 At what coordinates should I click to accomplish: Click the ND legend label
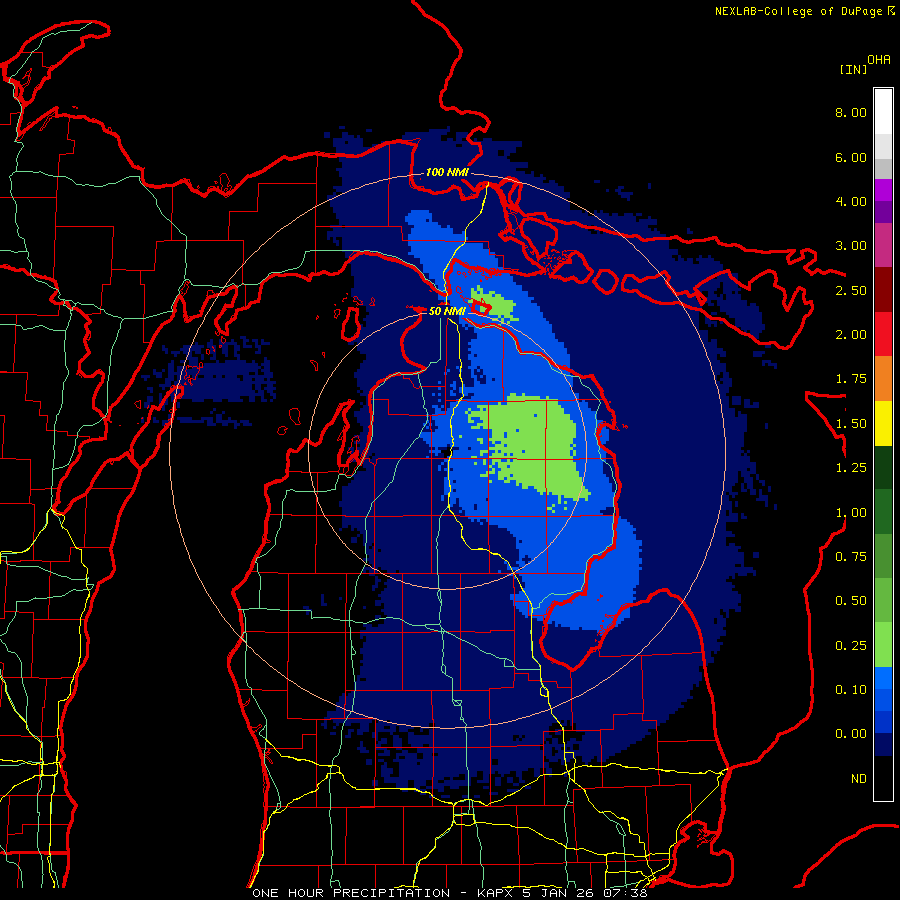[859, 779]
